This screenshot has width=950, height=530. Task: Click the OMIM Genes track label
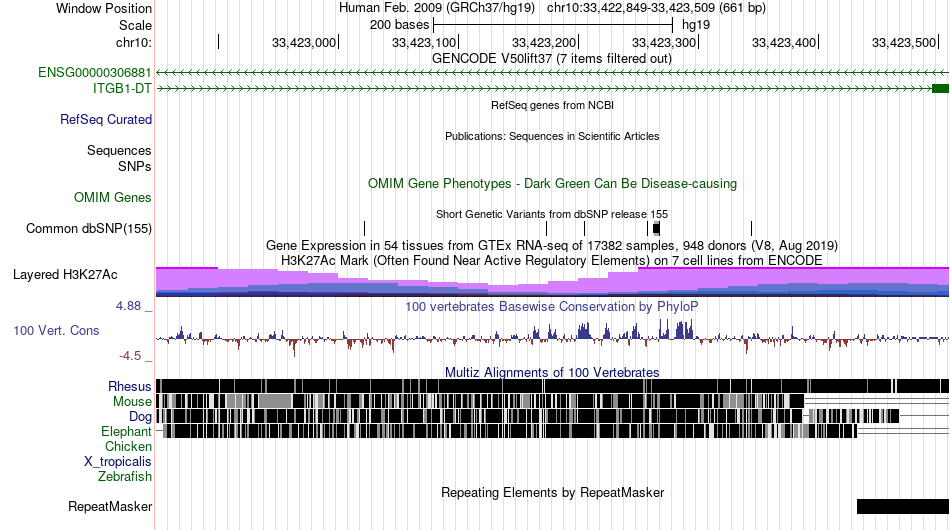tap(113, 197)
